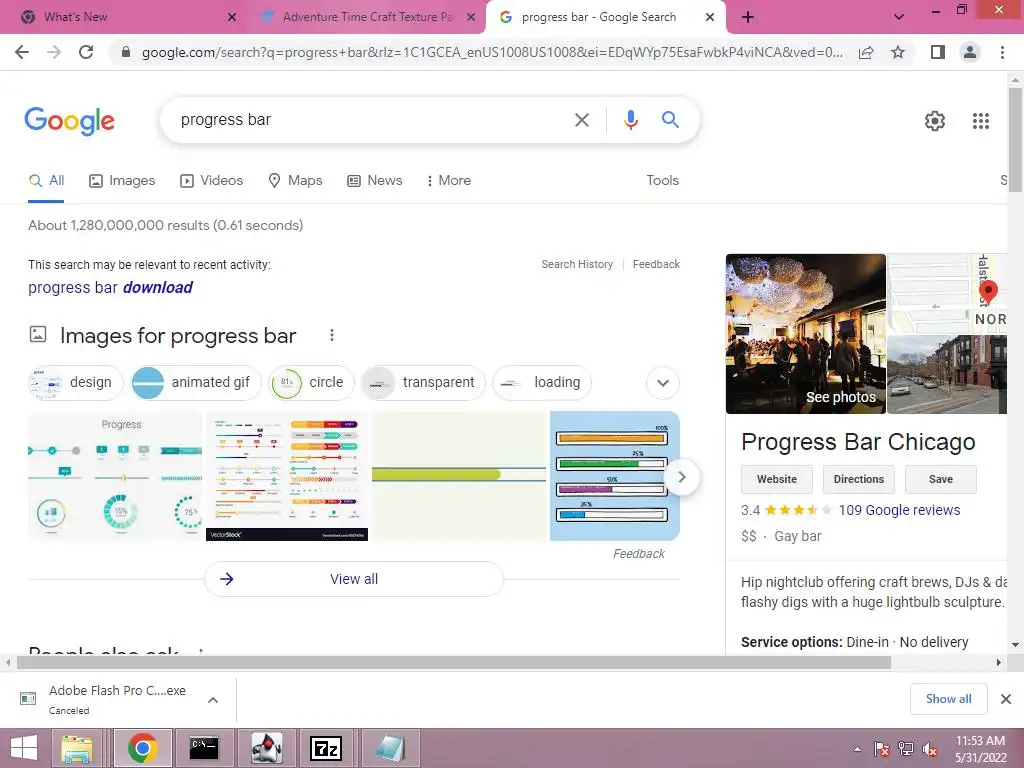Open new browser tab
1024x768 pixels.
[748, 17]
